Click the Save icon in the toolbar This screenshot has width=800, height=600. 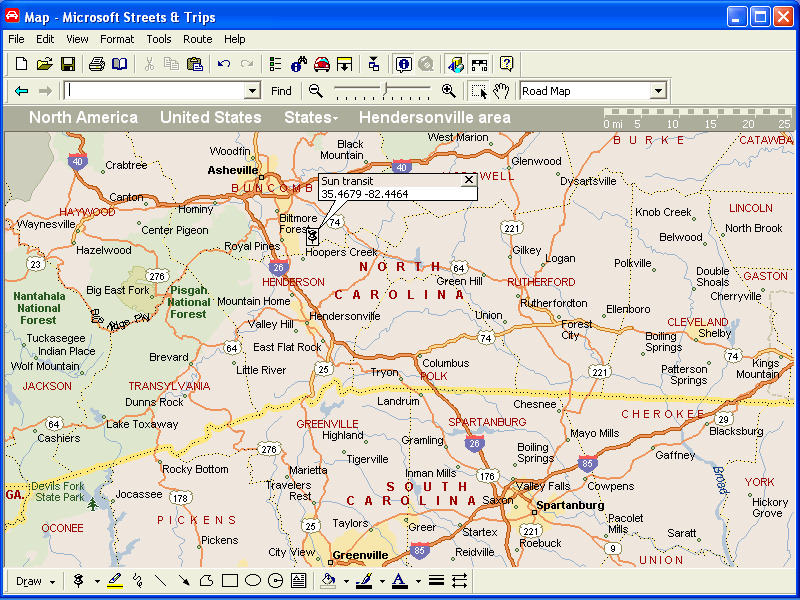(x=68, y=64)
